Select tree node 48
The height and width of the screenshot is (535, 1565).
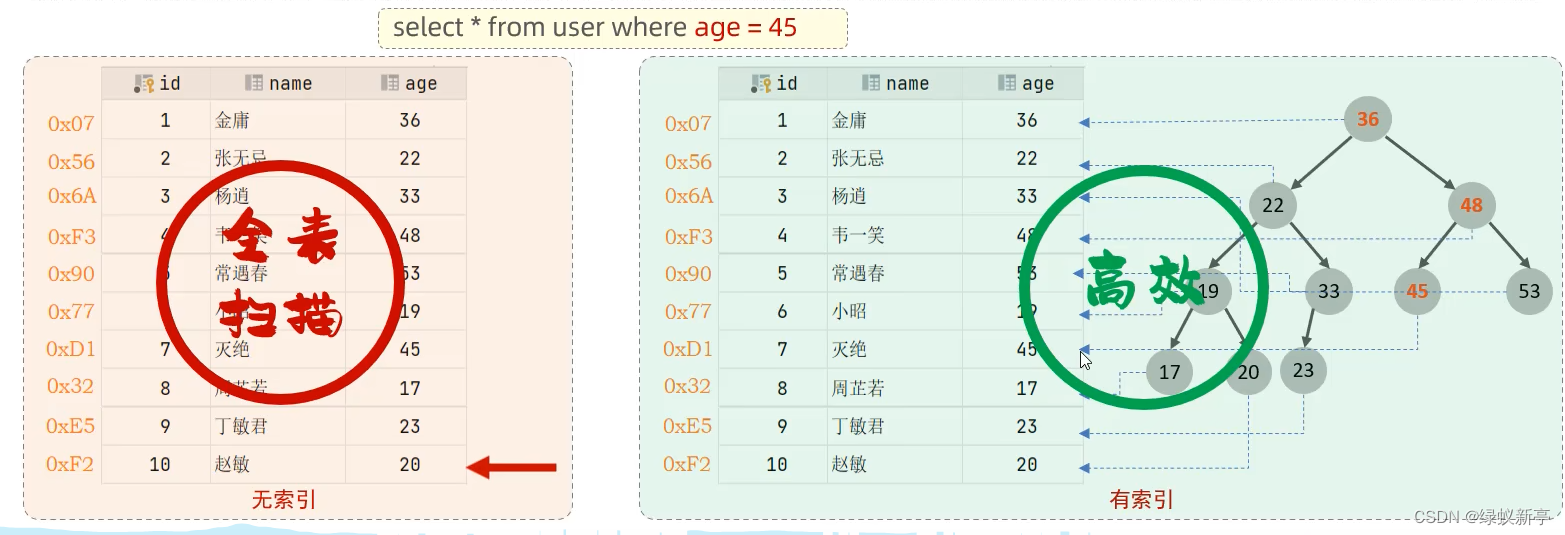1471,206
